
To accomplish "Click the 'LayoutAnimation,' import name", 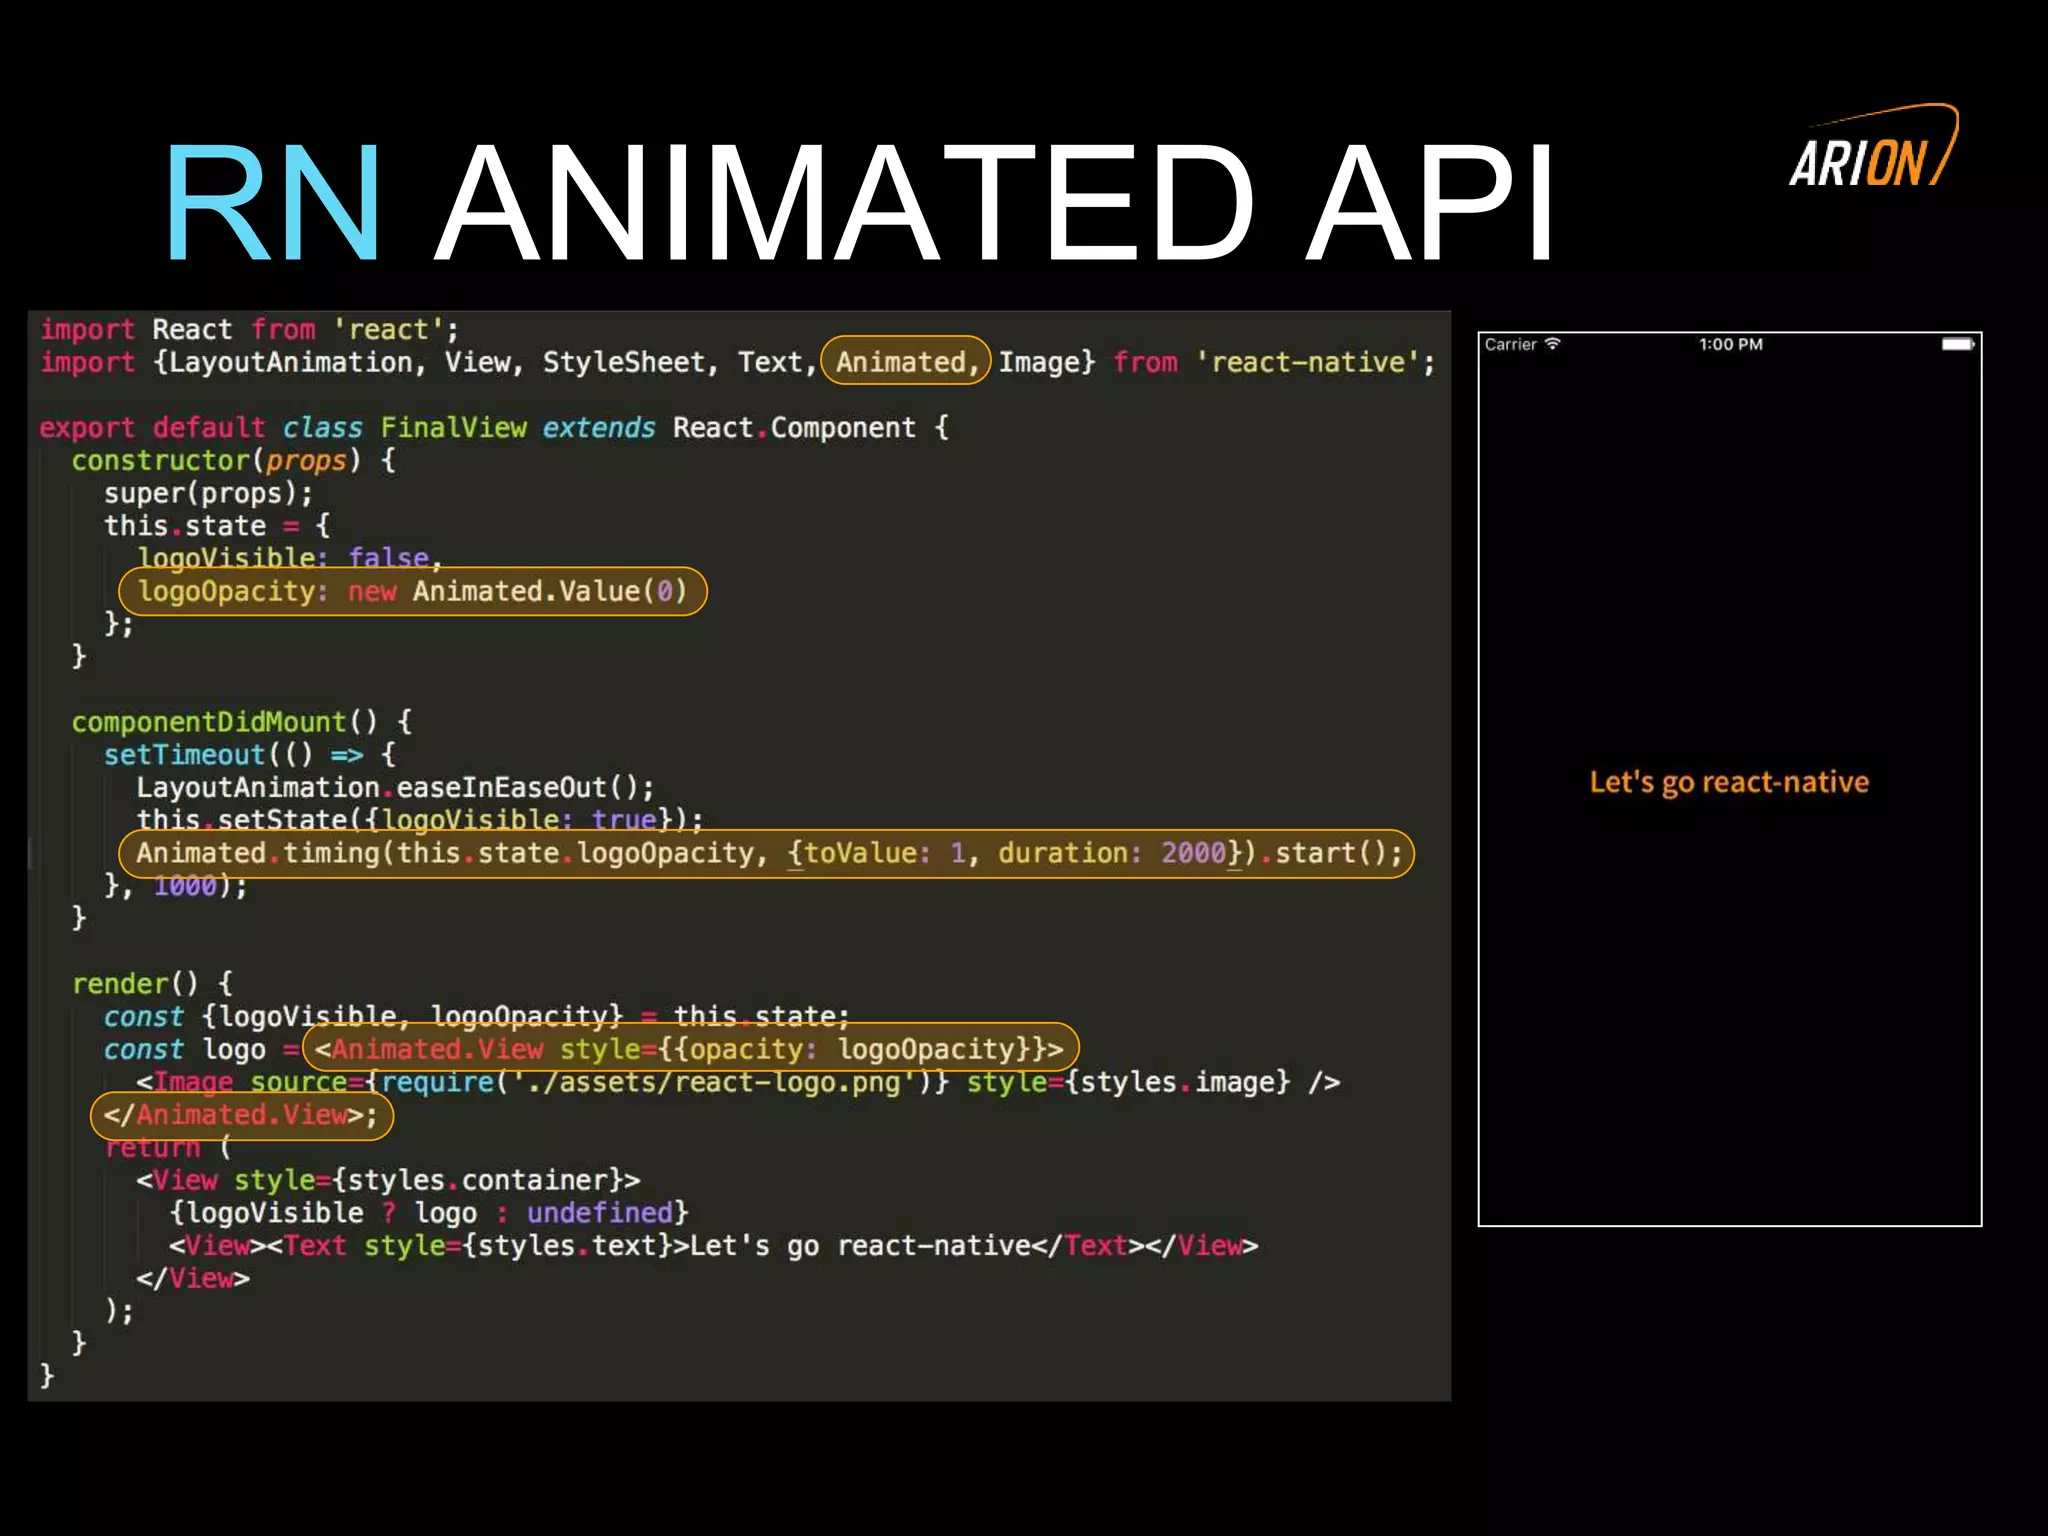I will [x=297, y=362].
